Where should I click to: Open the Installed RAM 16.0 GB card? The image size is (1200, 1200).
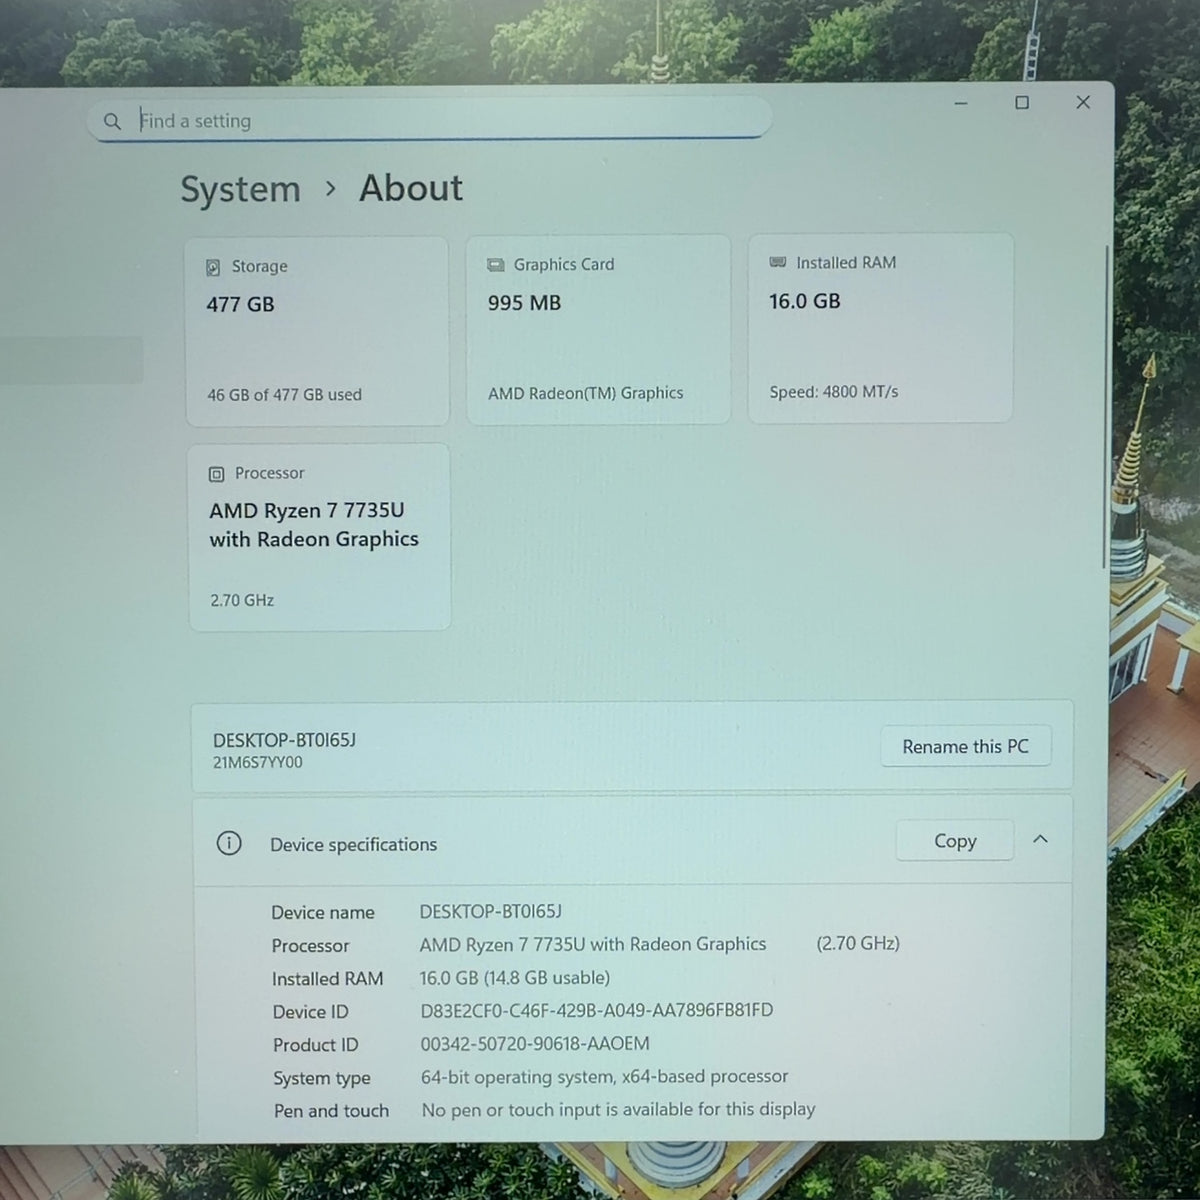(880, 328)
